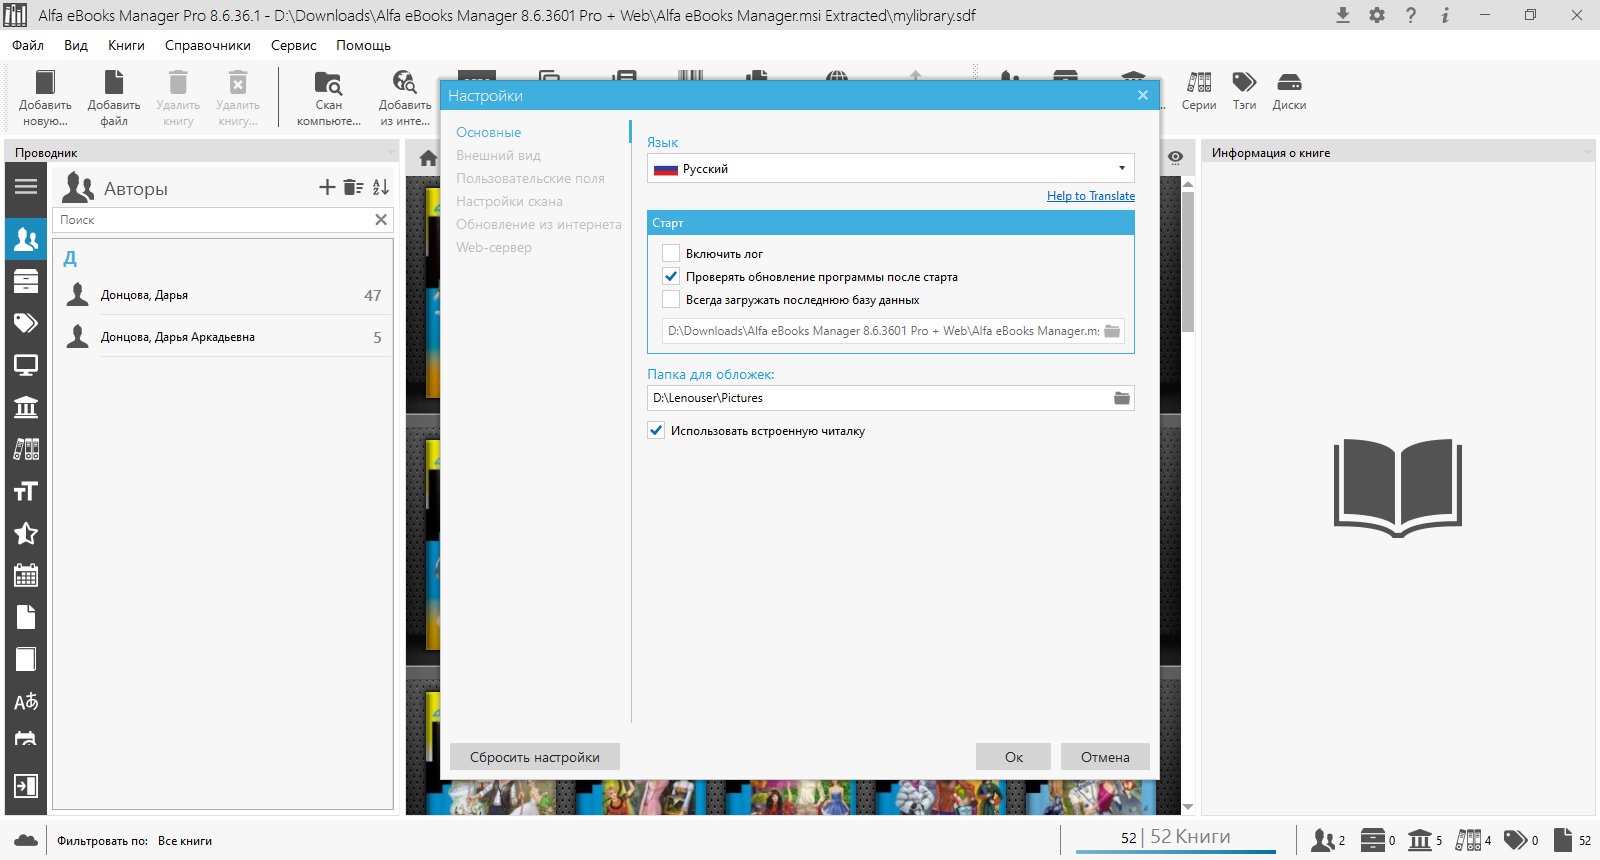Select author Донцова, Дарья with 47 books
This screenshot has width=1600, height=860.
tap(222, 295)
